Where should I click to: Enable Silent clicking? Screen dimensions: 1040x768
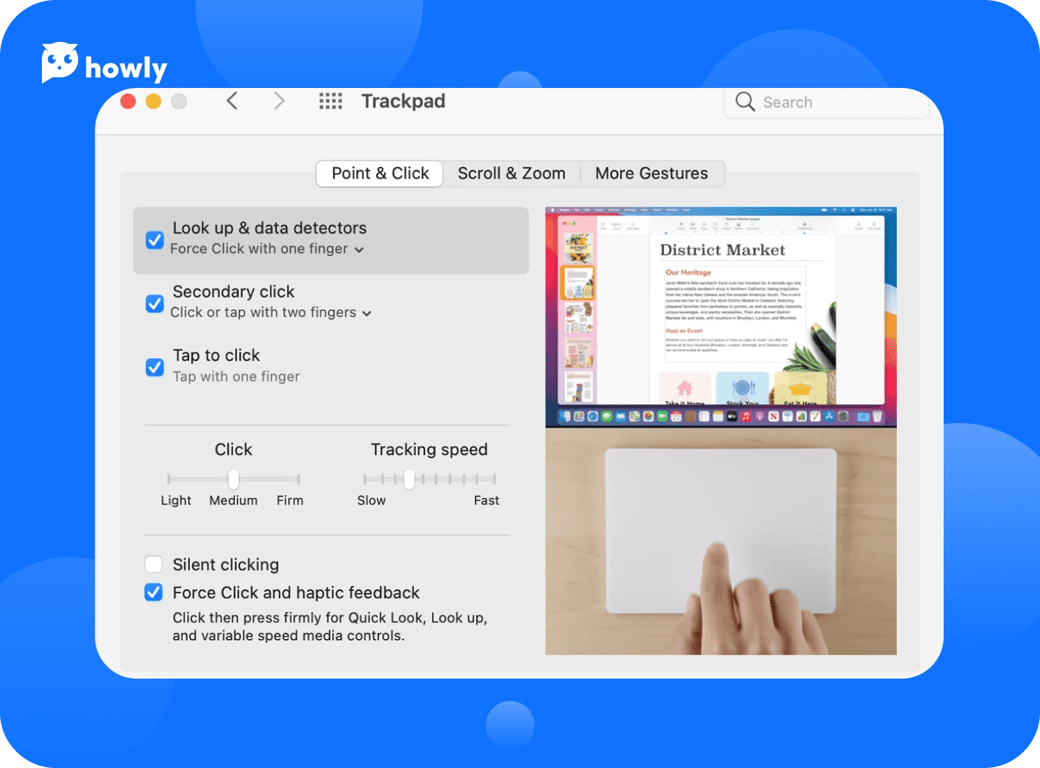coord(154,565)
